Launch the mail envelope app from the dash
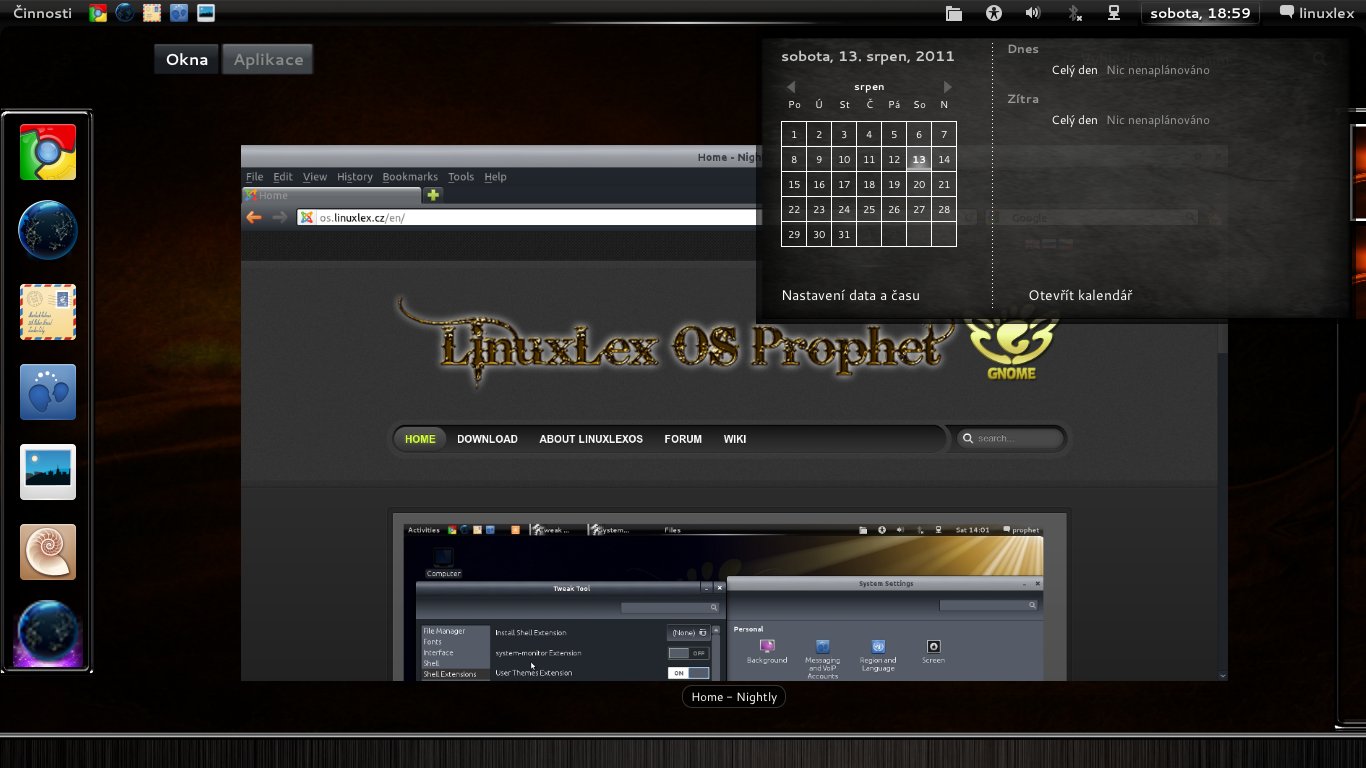 [48, 312]
